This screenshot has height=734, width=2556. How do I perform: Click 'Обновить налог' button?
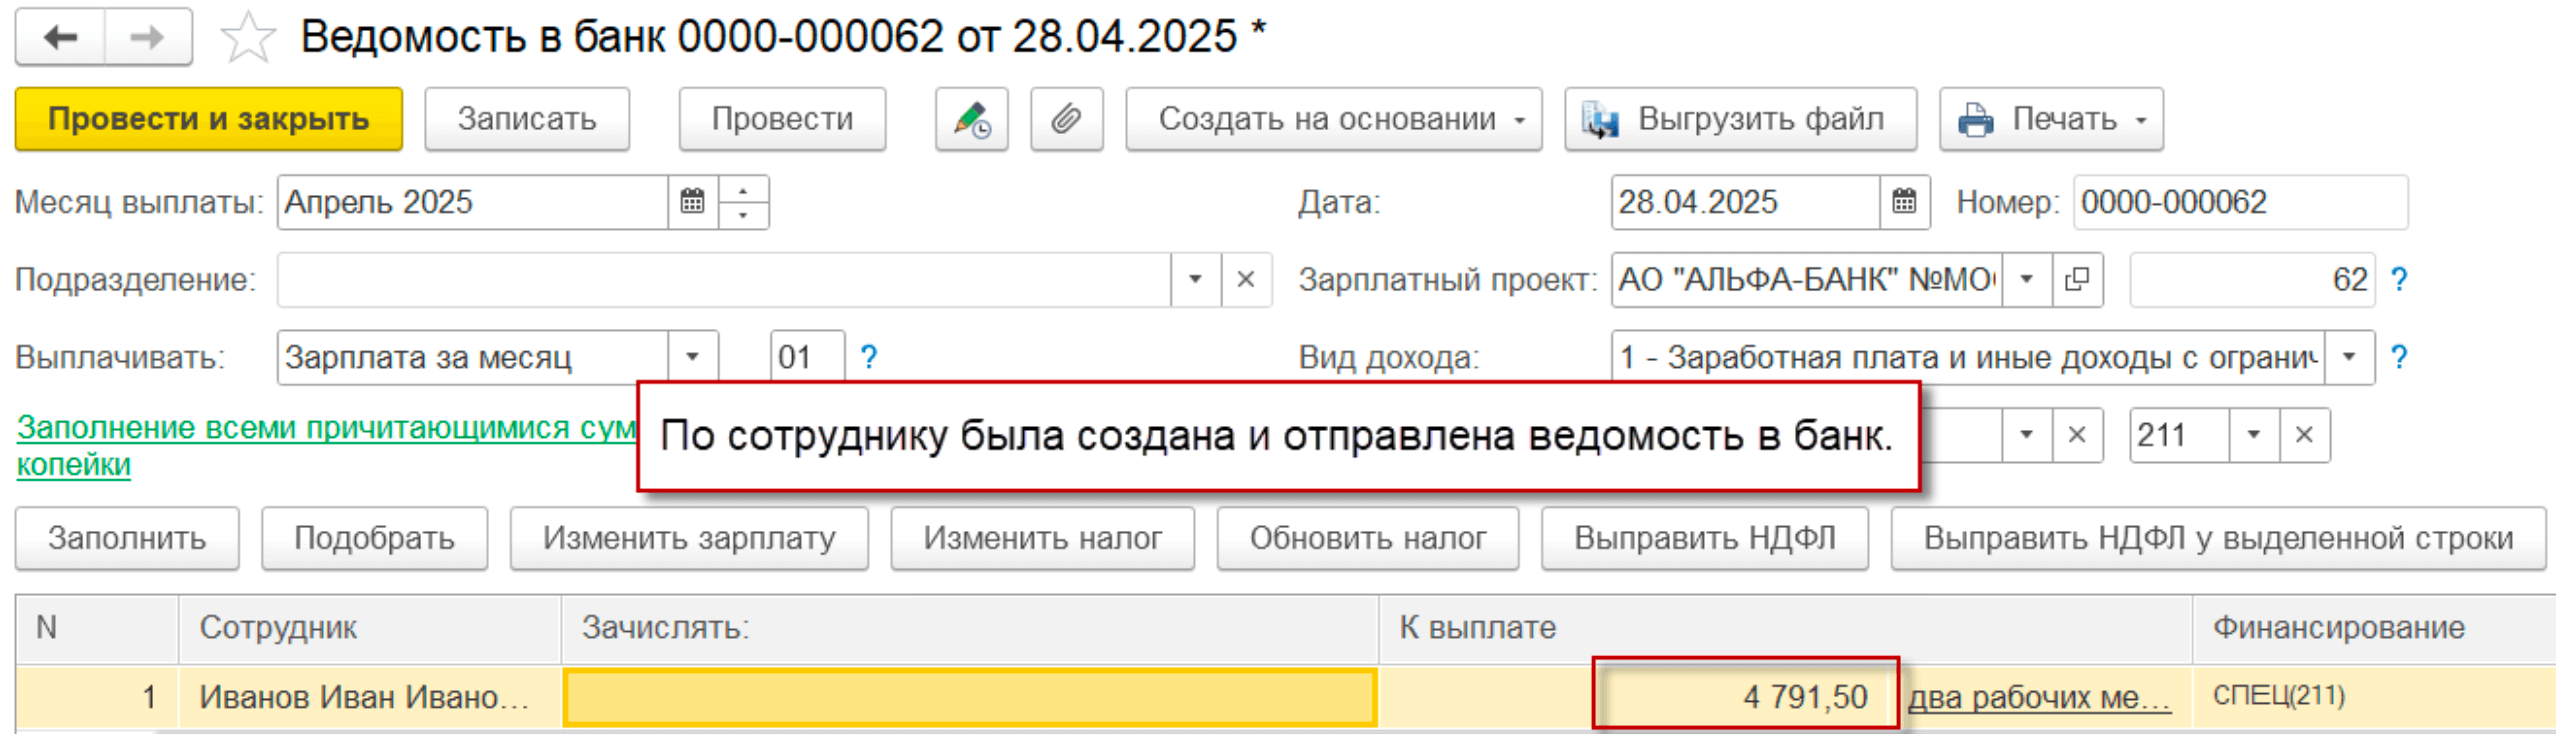1367,539
